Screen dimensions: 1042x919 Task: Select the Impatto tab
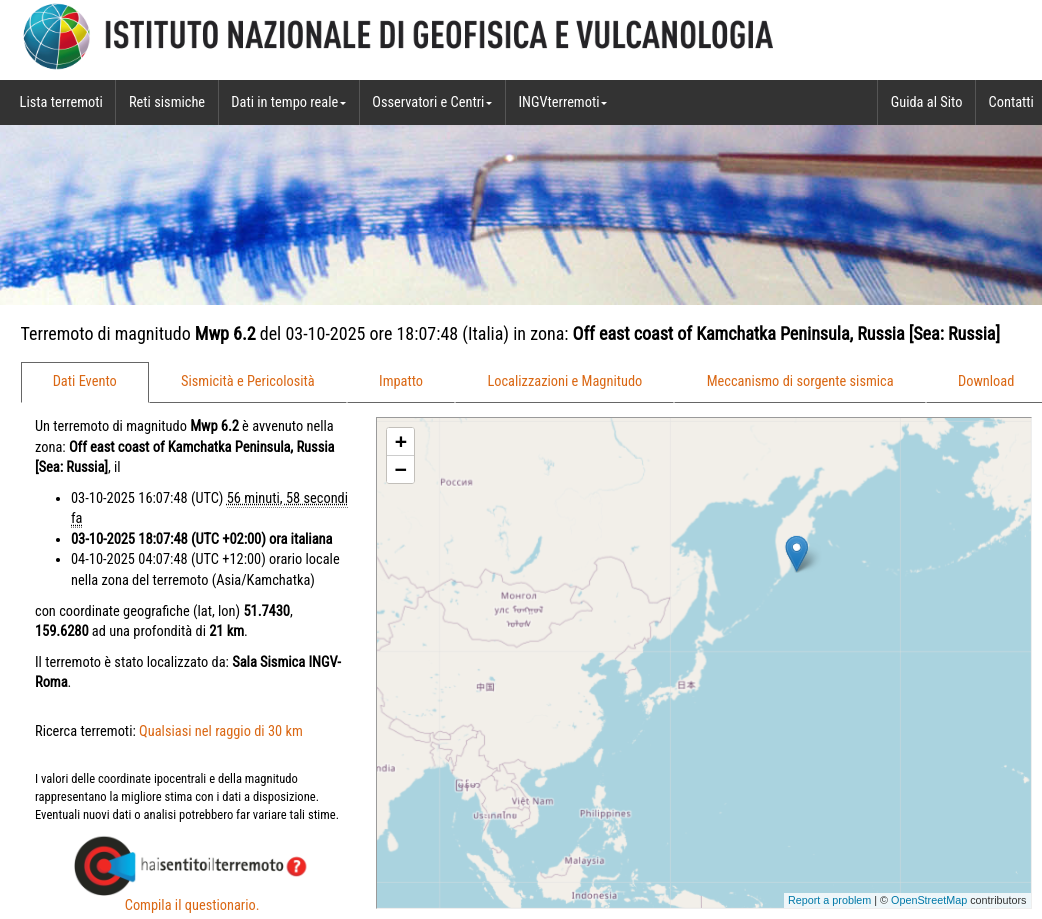click(401, 381)
